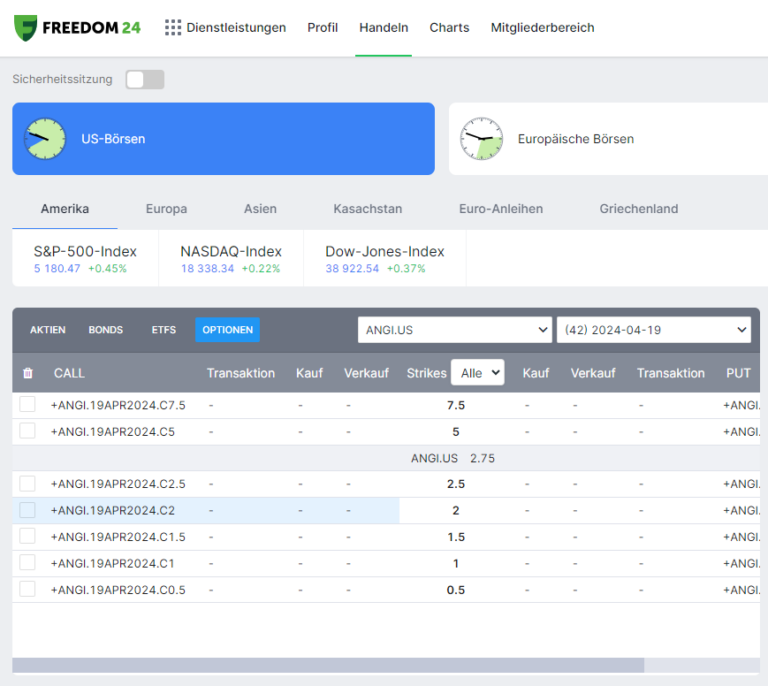Click call option +ANGI.19APR2024.C0.5
768x686 pixels.
click(x=118, y=590)
